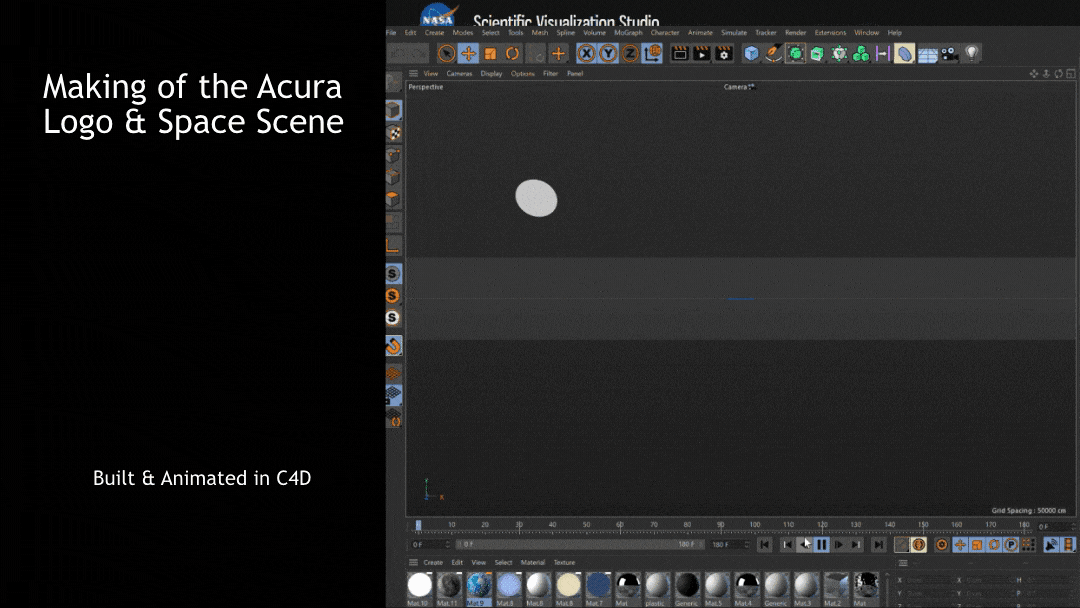Toggle the first Viewport Solo S icon
Image resolution: width=1080 pixels, height=608 pixels.
pos(393,274)
